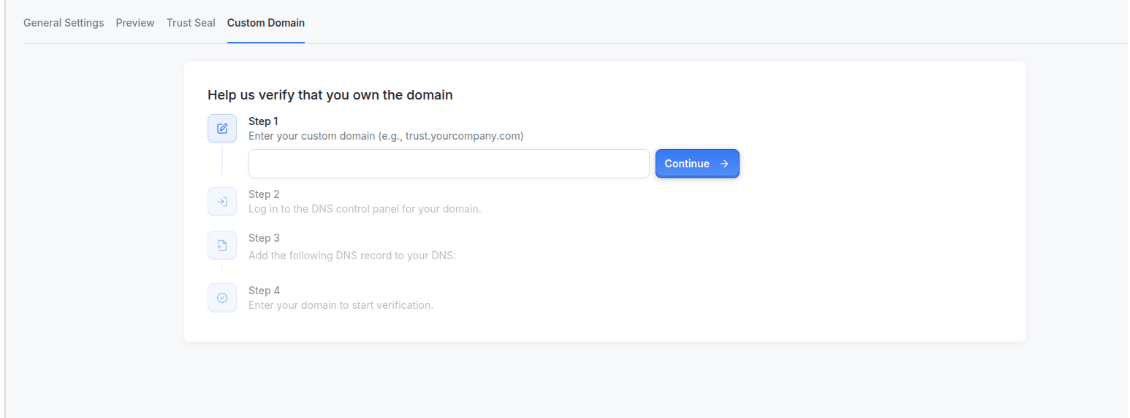Focus the custom domain input field

tap(449, 164)
